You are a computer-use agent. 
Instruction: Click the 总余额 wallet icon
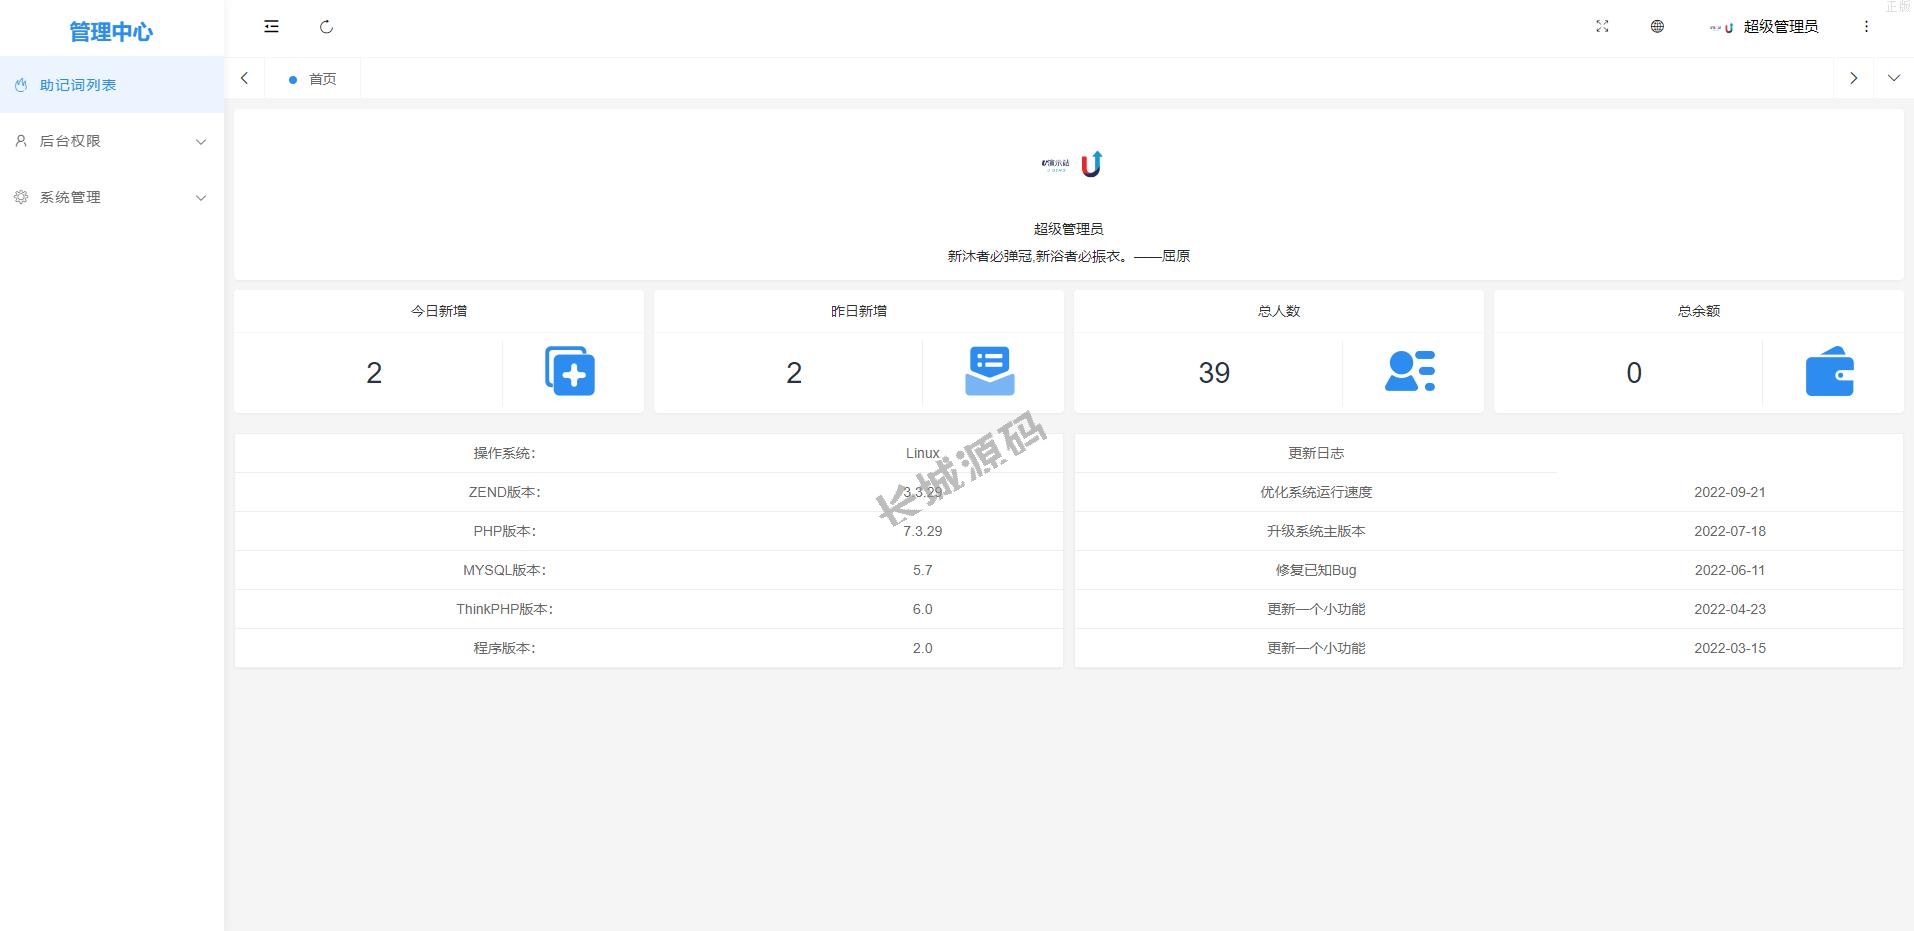click(x=1830, y=371)
